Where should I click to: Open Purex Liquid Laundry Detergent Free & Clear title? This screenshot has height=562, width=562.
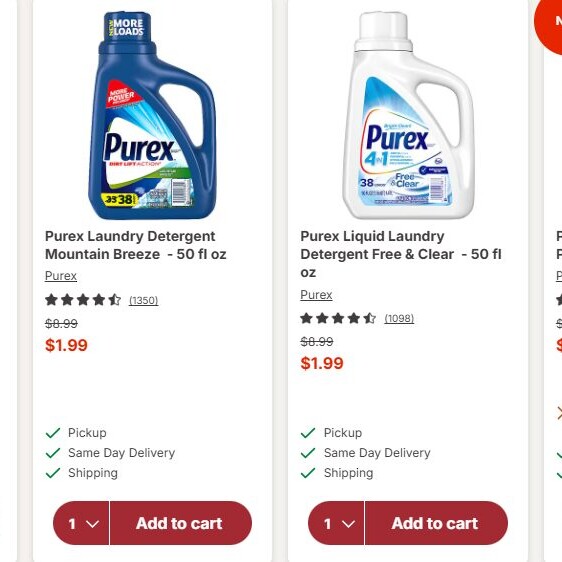pos(401,254)
